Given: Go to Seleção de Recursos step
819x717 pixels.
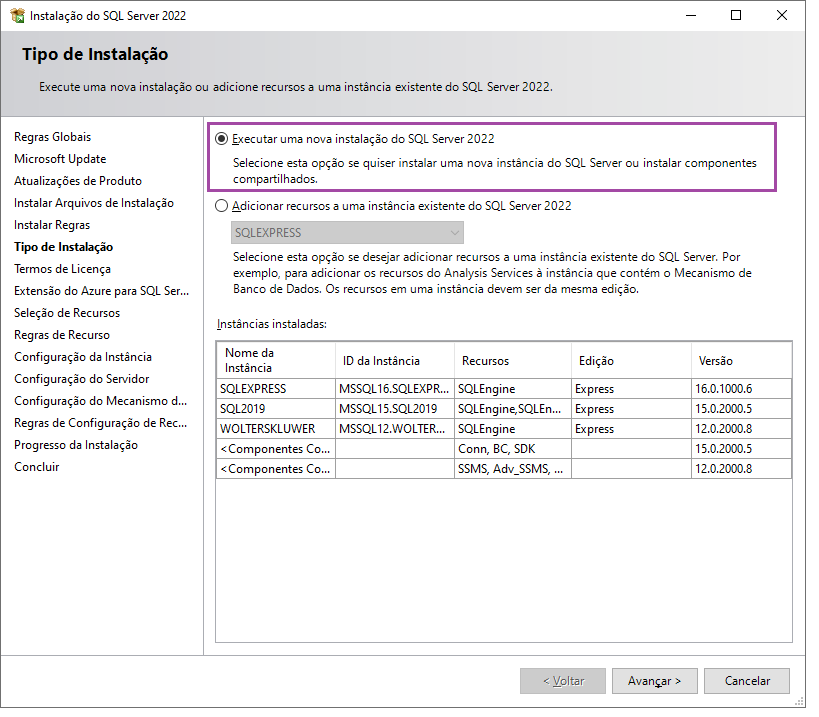Looking at the screenshot, I should 67,313.
